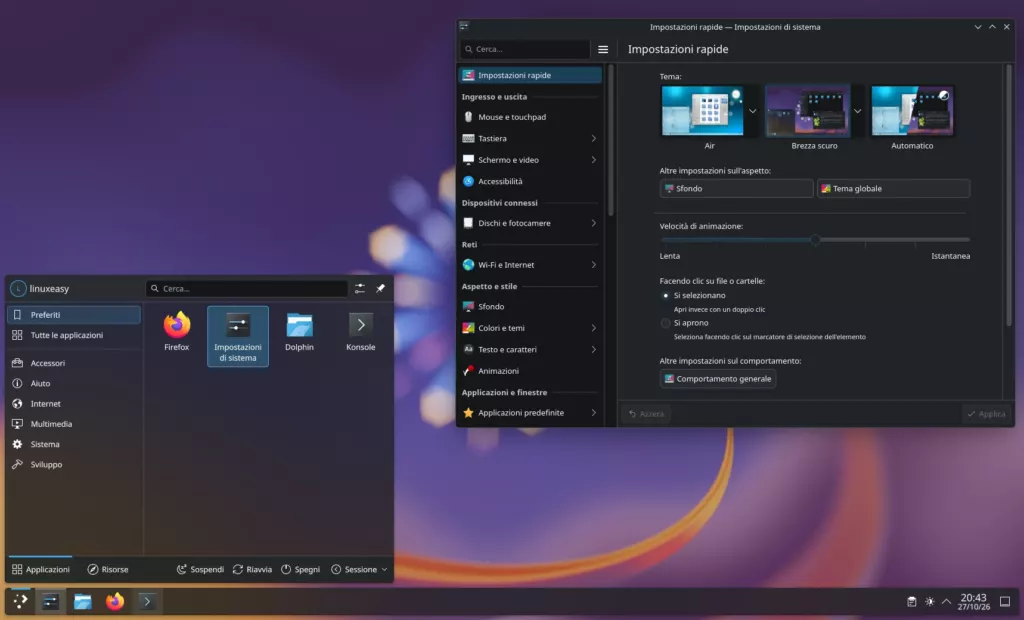Open Konsole from the taskbar
The height and width of the screenshot is (620, 1024).
pos(147,601)
